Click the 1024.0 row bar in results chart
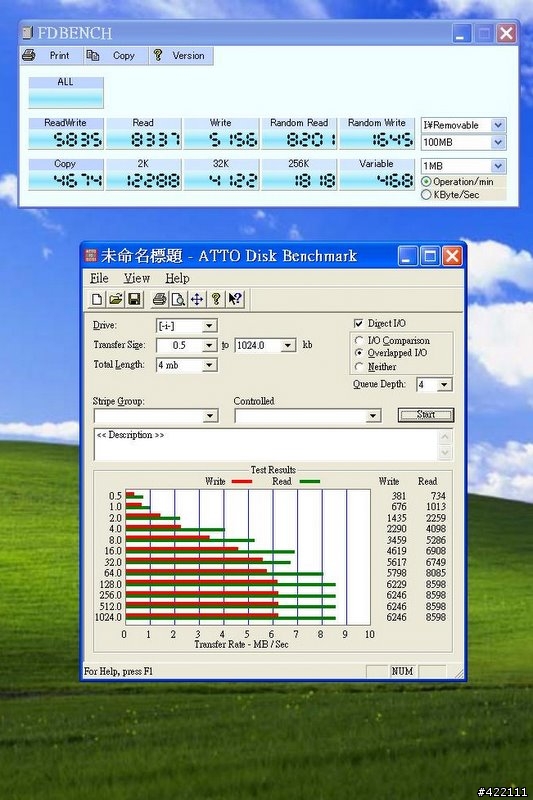 pyautogui.click(x=231, y=617)
